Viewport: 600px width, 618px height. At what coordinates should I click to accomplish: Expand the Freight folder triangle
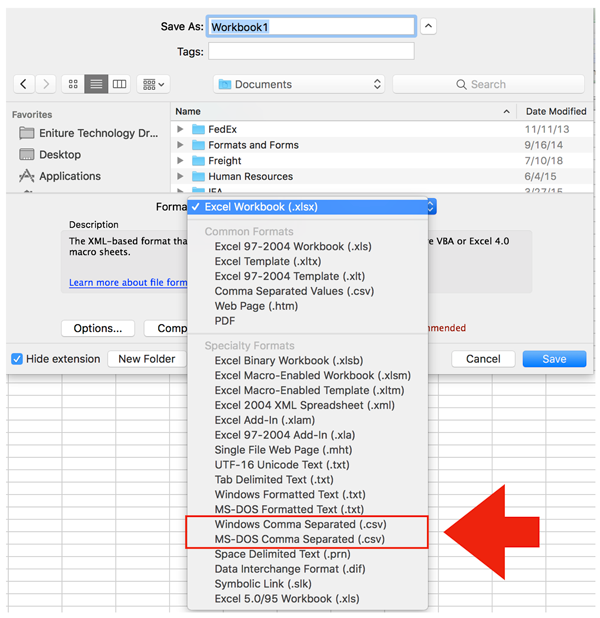tap(180, 160)
